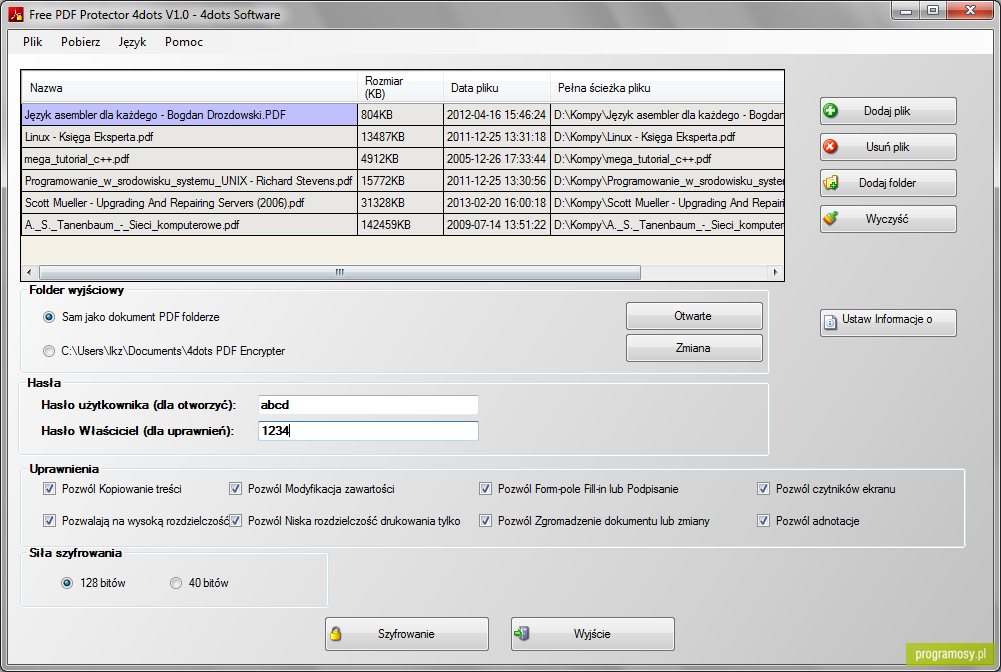Click the file list horizontal scrollbar thumb

(x=340, y=273)
